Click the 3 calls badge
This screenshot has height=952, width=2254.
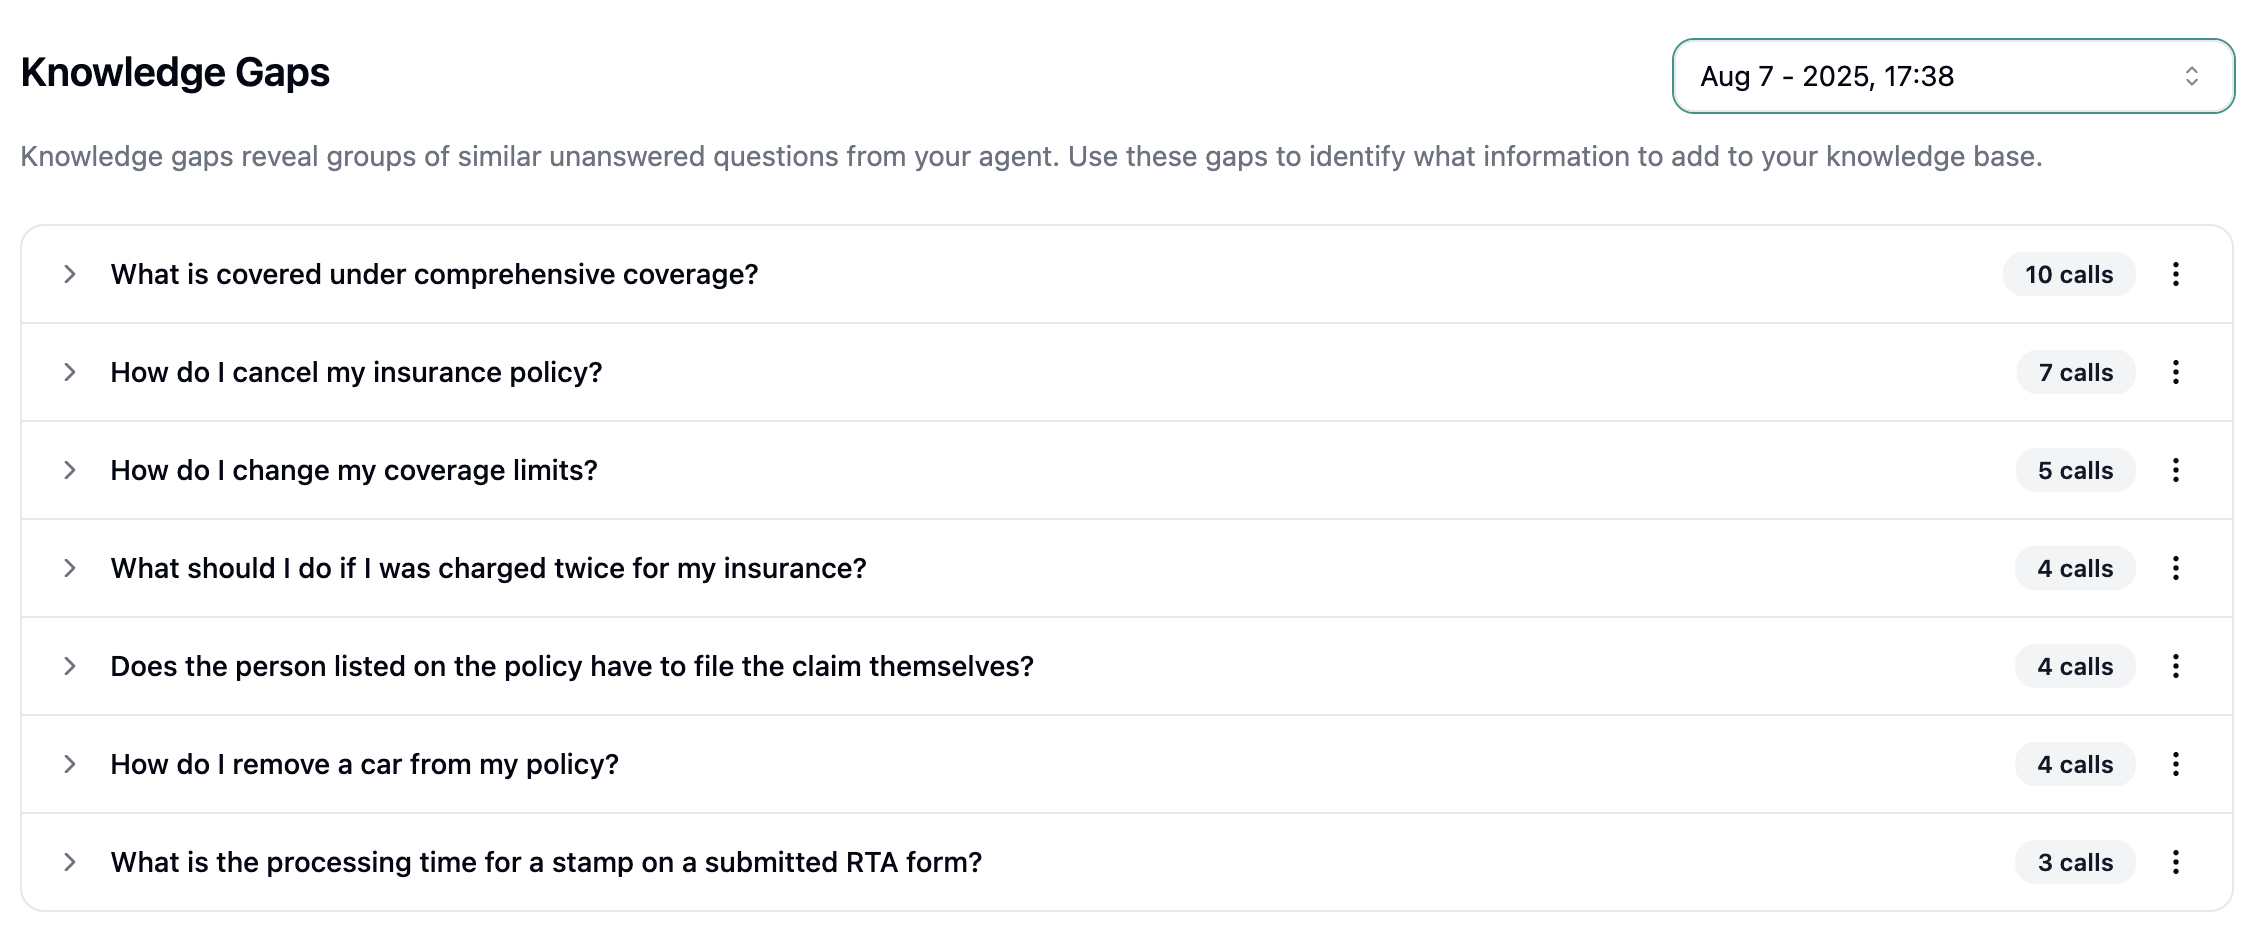(2075, 862)
